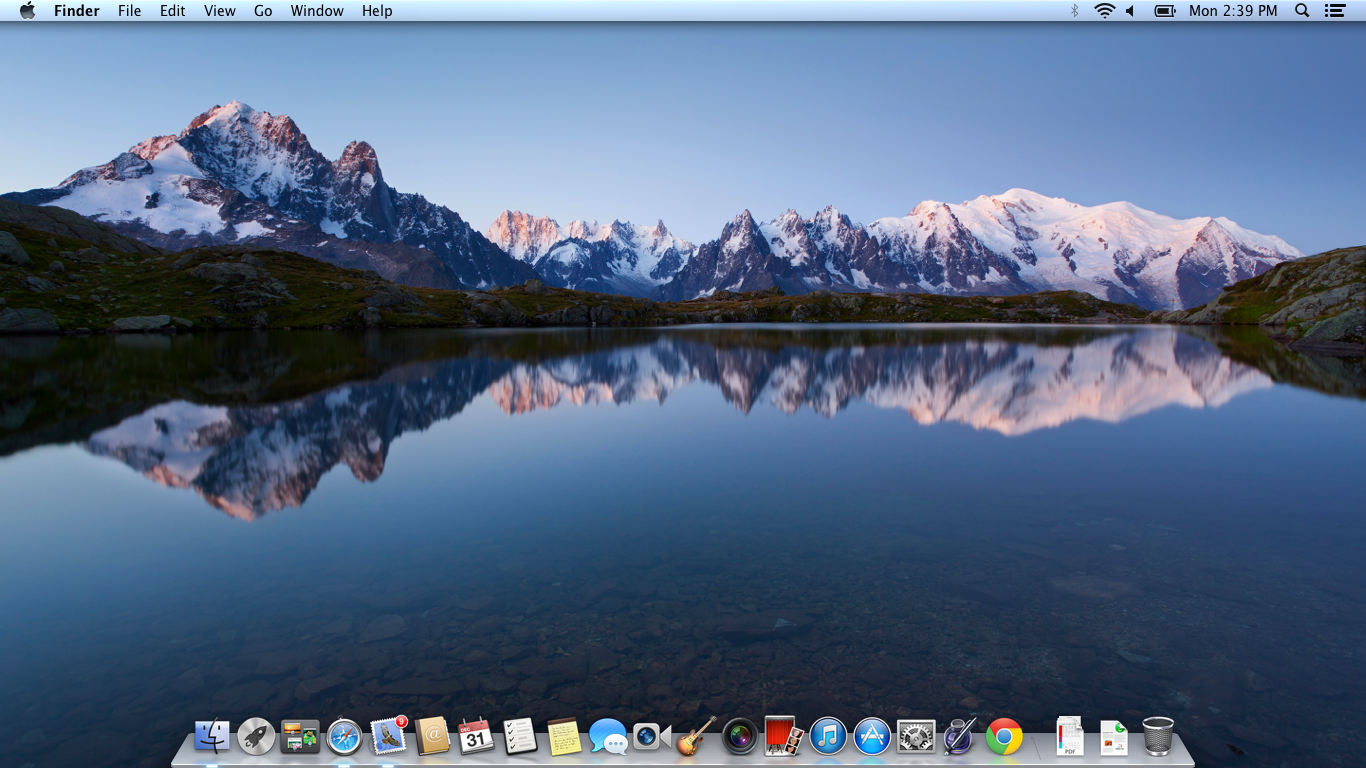Image resolution: width=1366 pixels, height=768 pixels.
Task: Click the clock showing Mon 2:39 PM
Action: [1233, 11]
